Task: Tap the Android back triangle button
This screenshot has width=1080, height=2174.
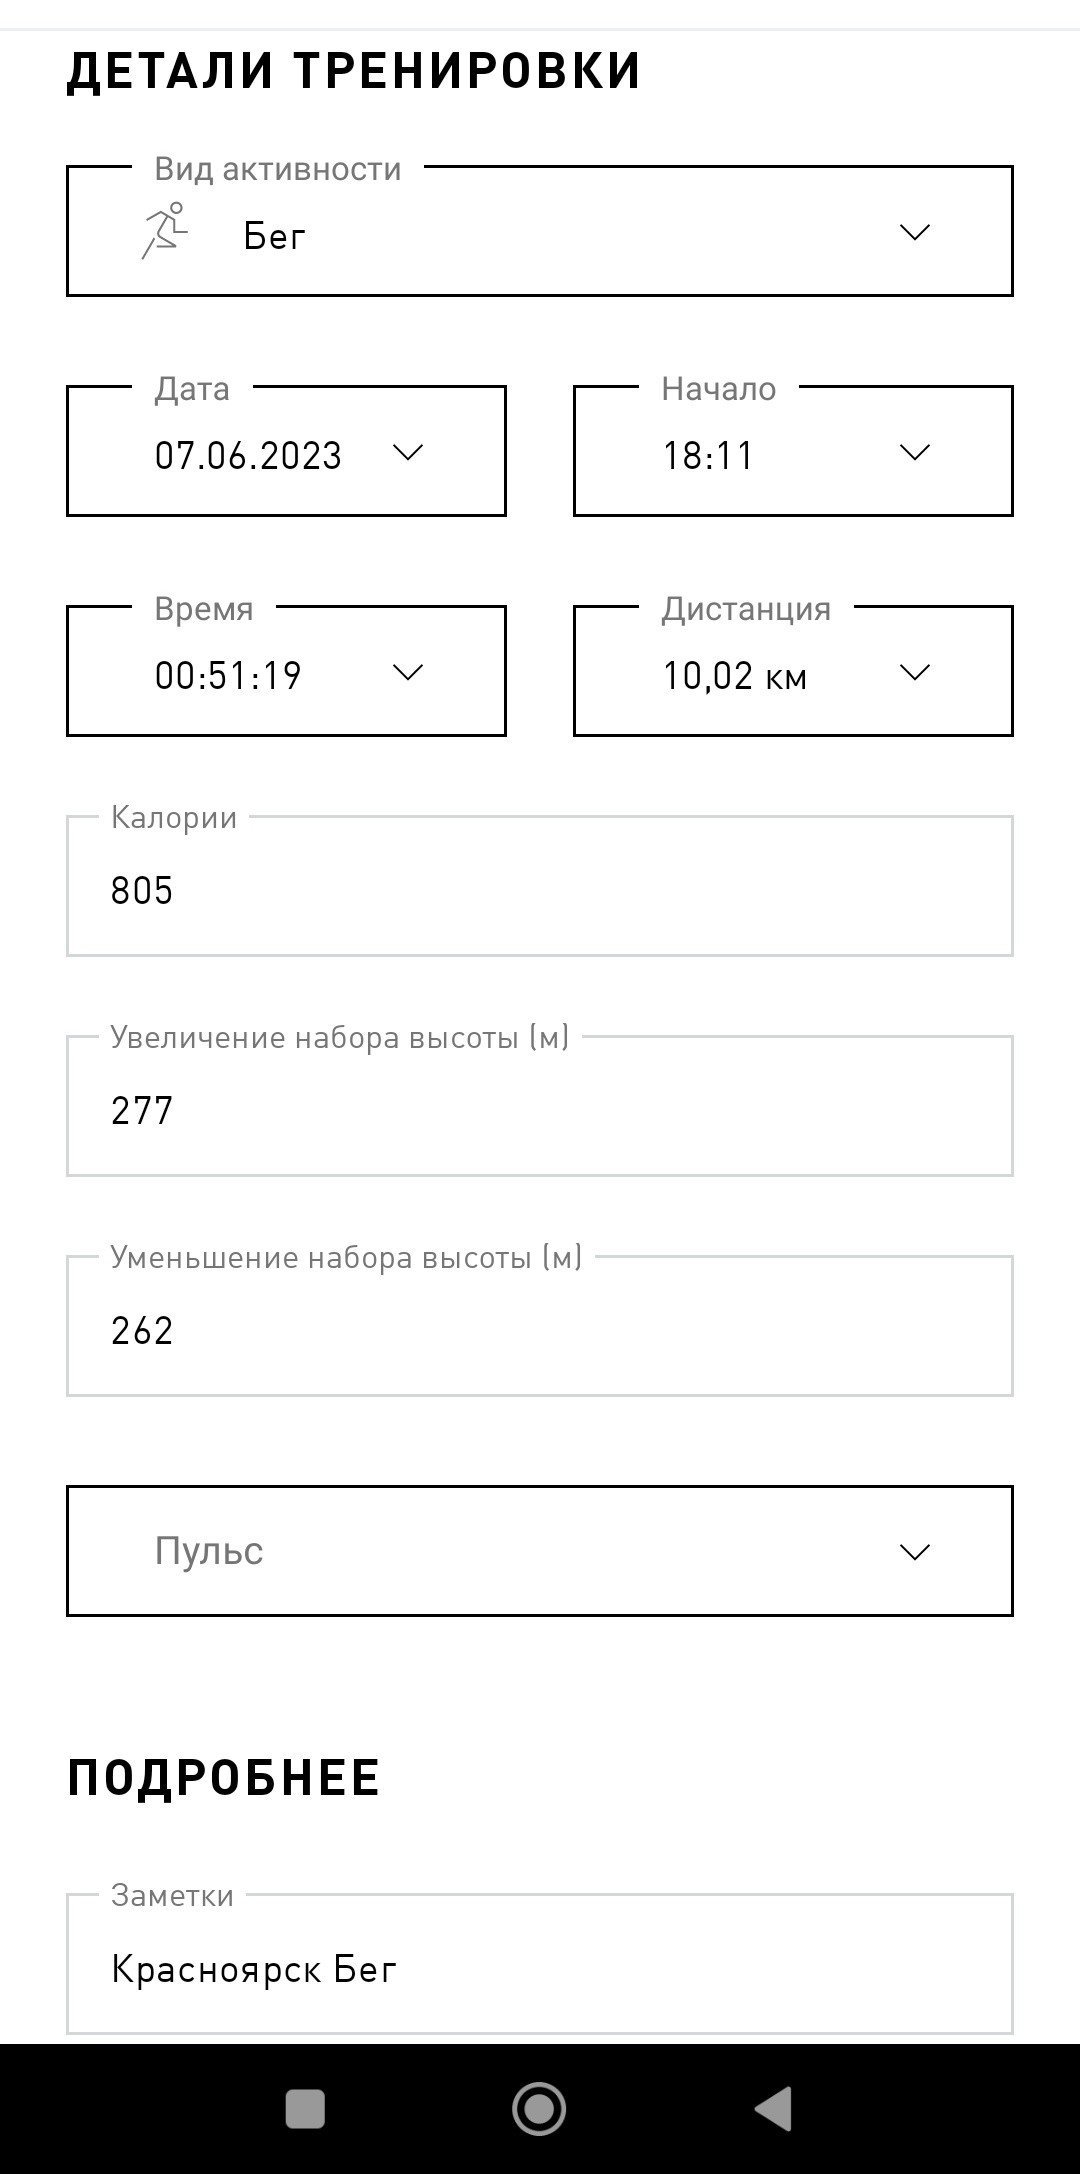Action: coord(773,2108)
